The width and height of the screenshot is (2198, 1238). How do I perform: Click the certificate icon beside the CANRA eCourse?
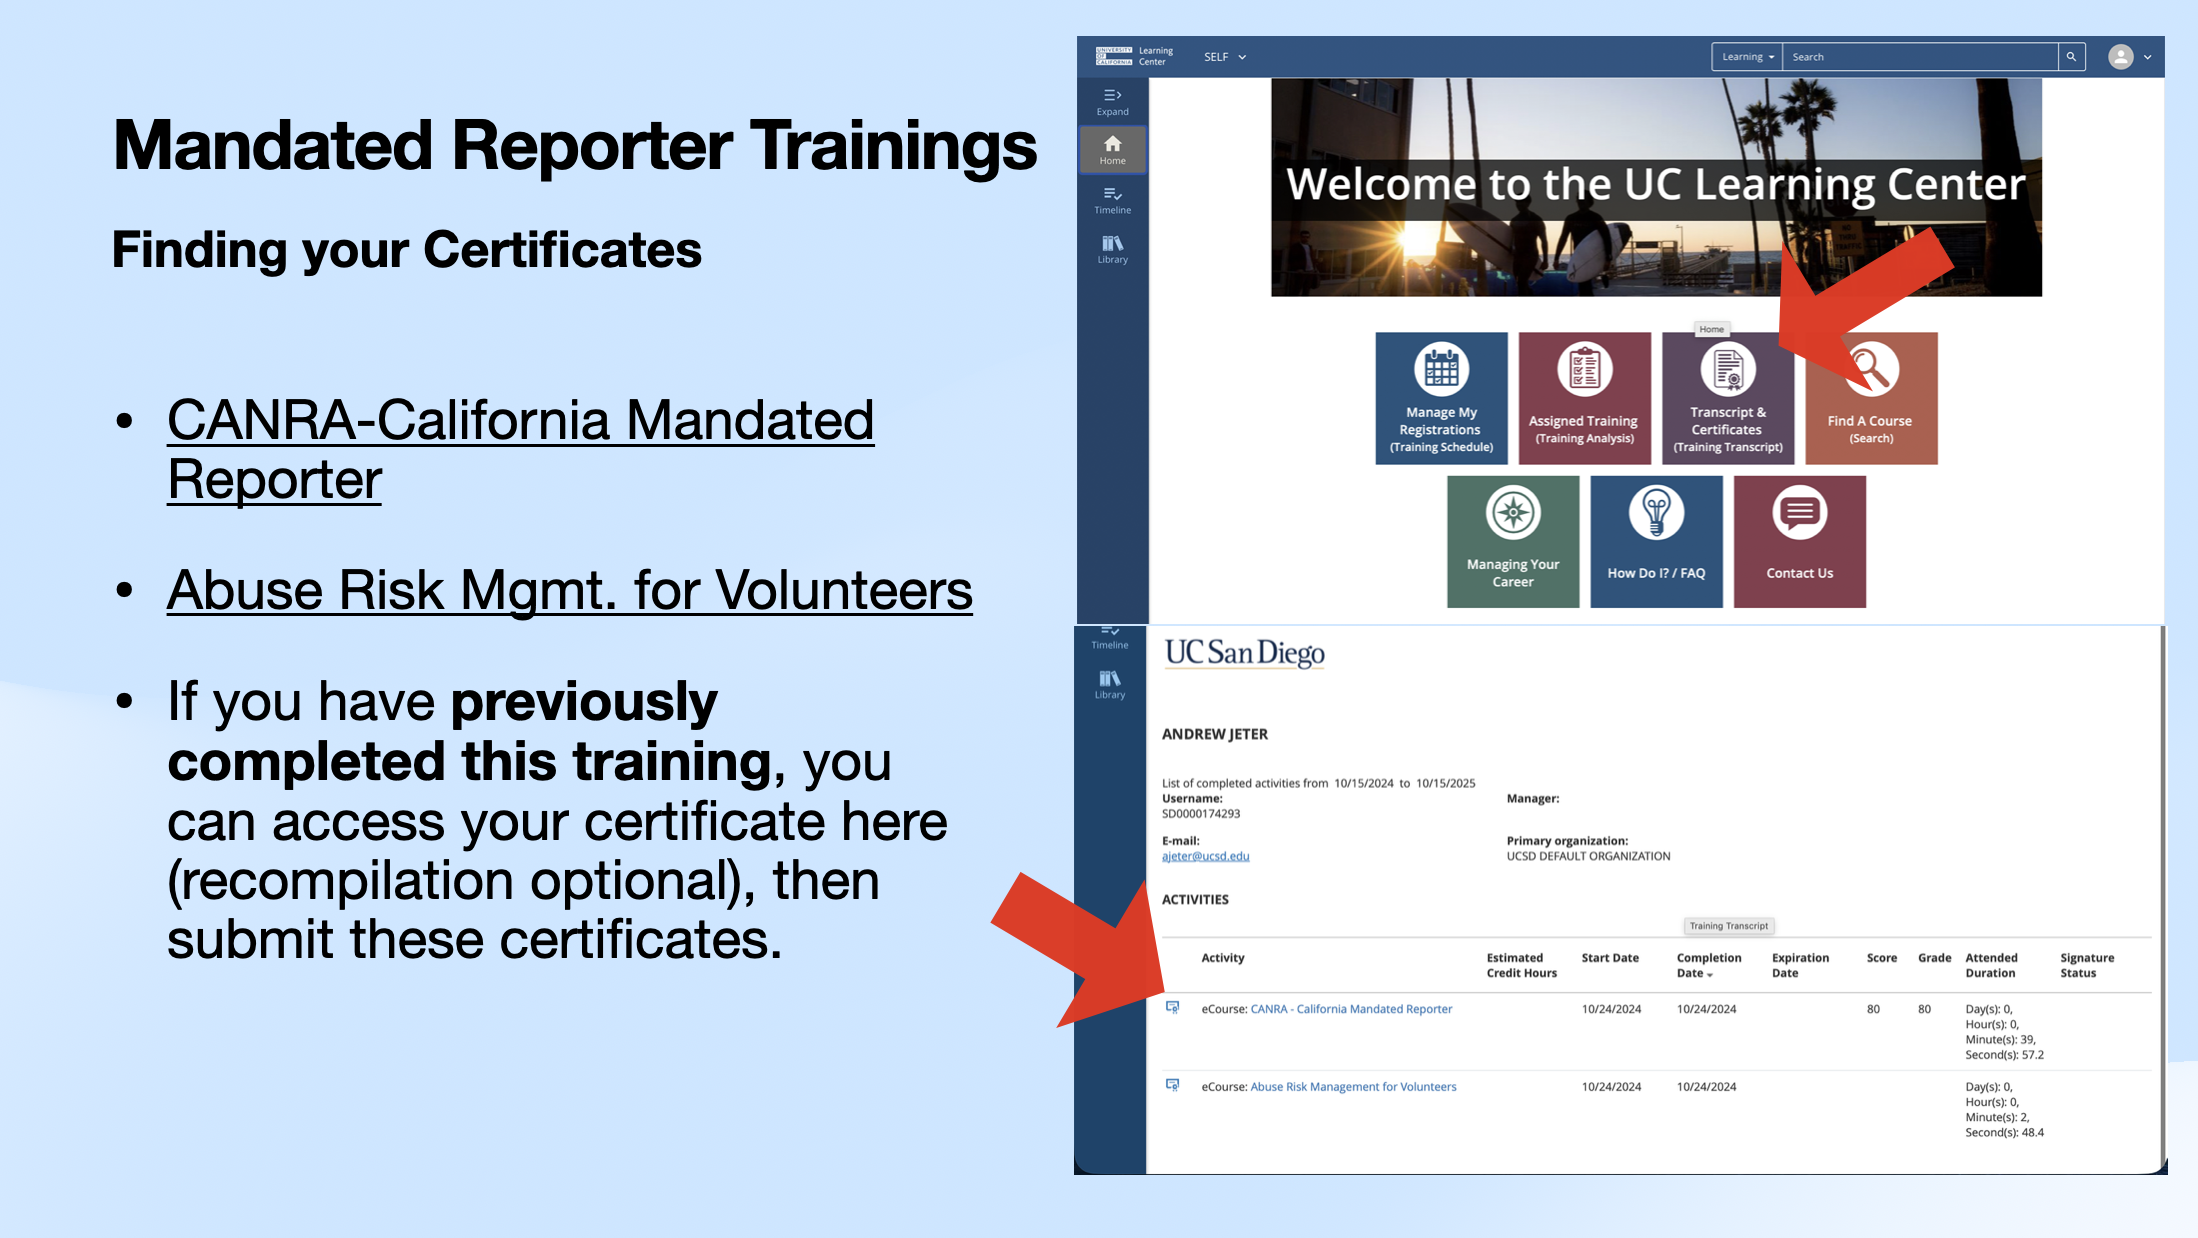coord(1173,1008)
